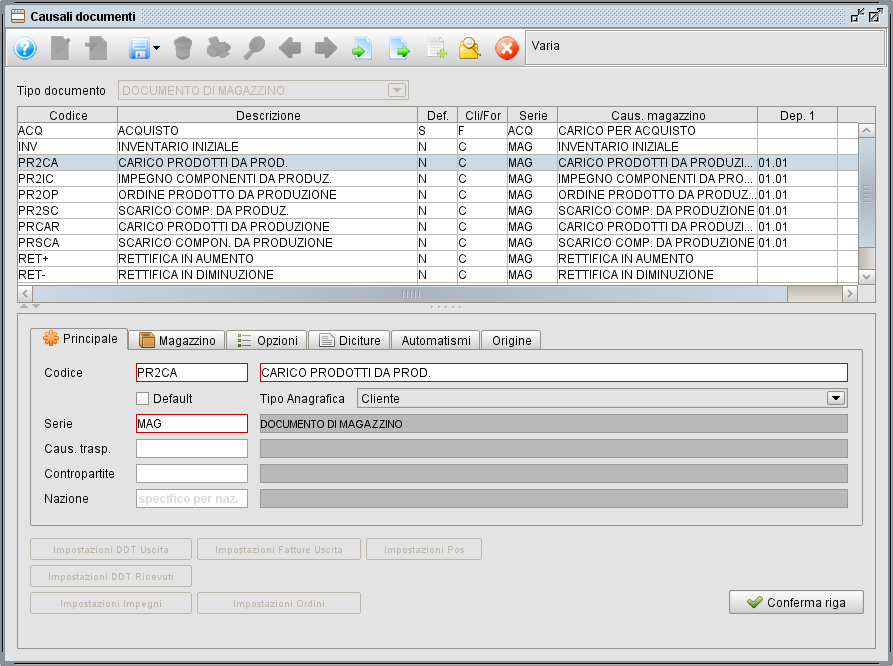Open the lookup with the folder-magnifier icon
Image resolution: width=893 pixels, height=666 pixels.
tap(469, 48)
